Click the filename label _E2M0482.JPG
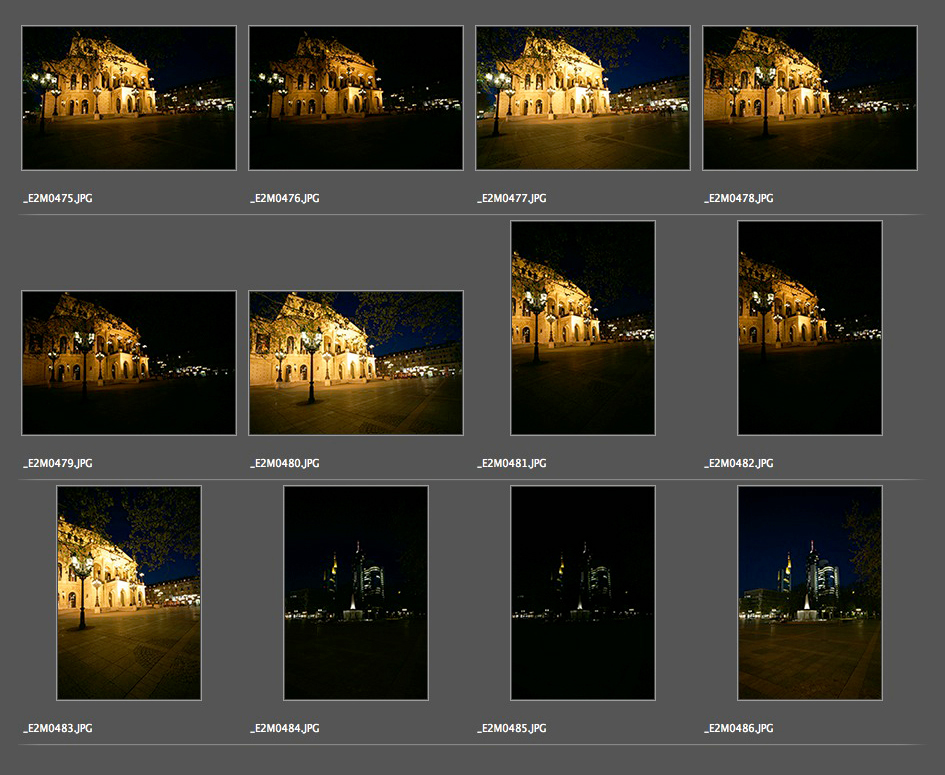945x775 pixels. (x=739, y=464)
